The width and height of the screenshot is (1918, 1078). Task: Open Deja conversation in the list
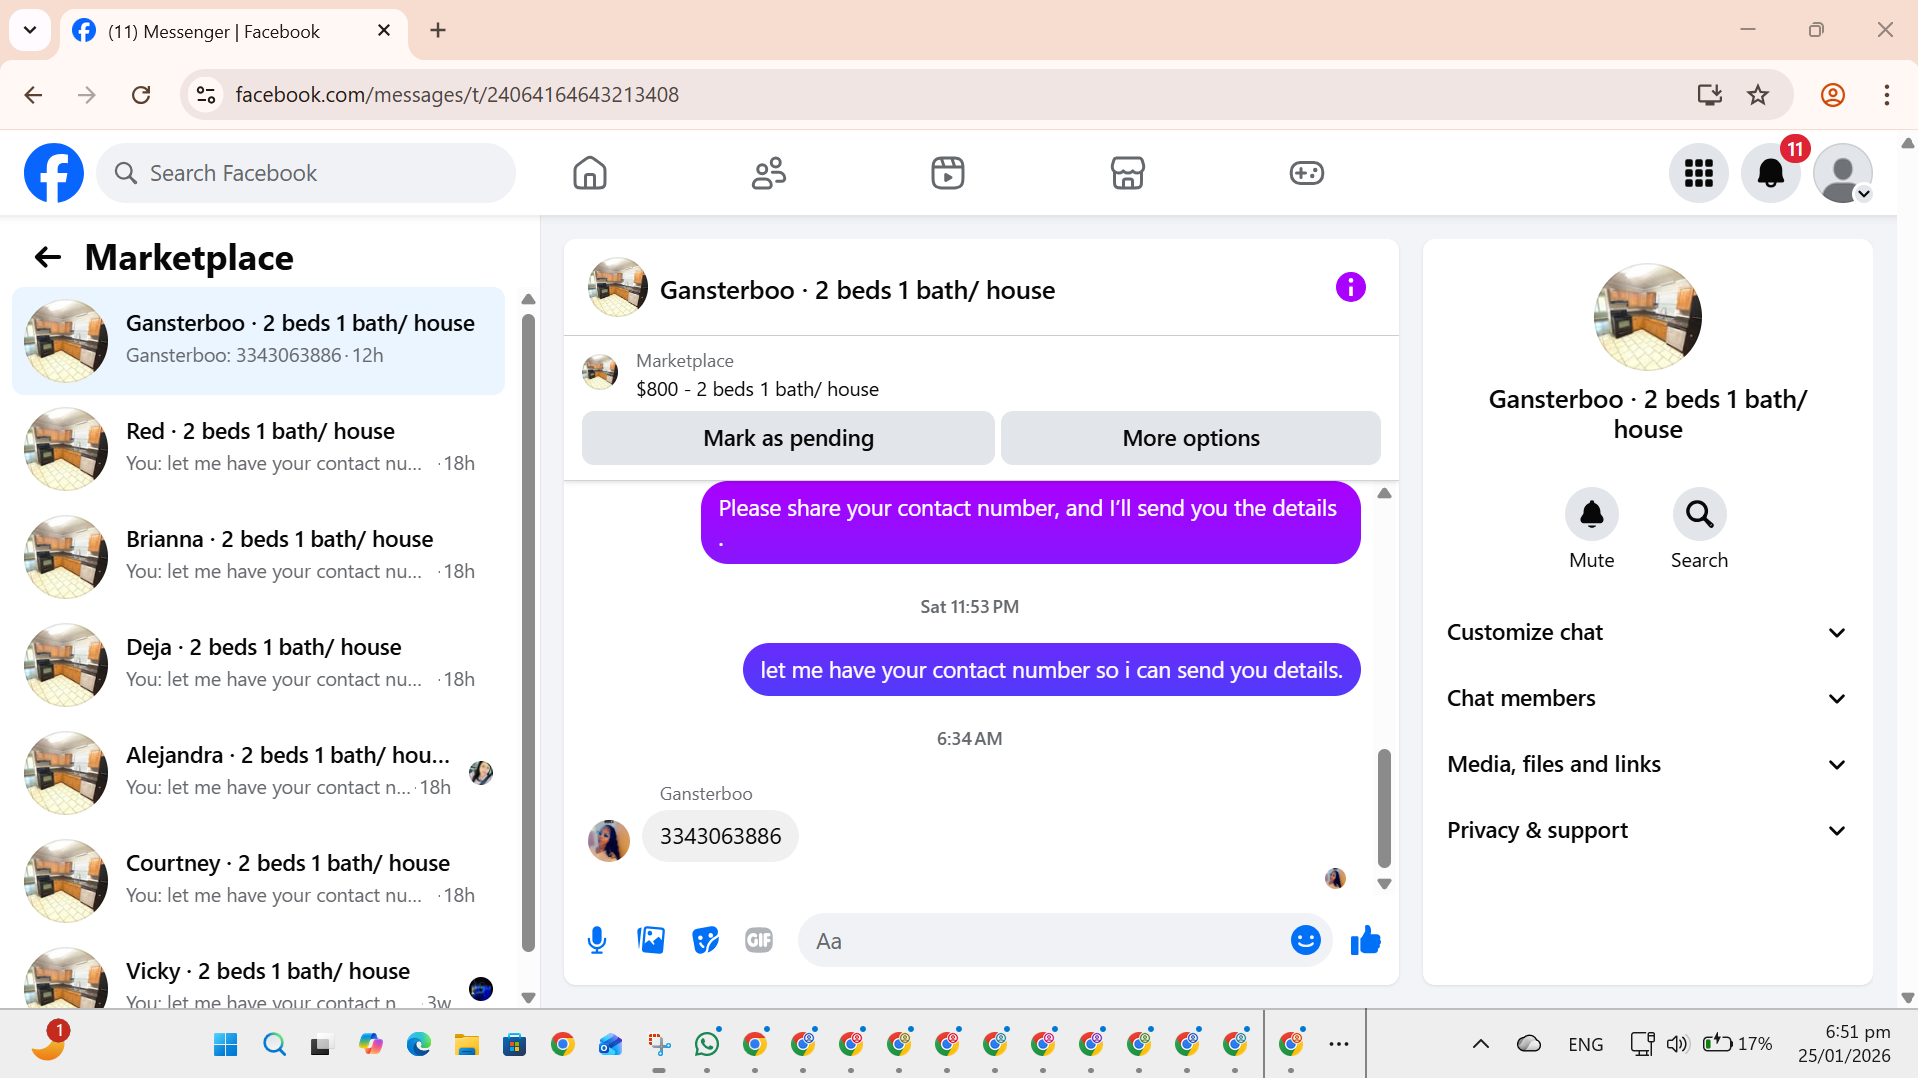coord(258,665)
